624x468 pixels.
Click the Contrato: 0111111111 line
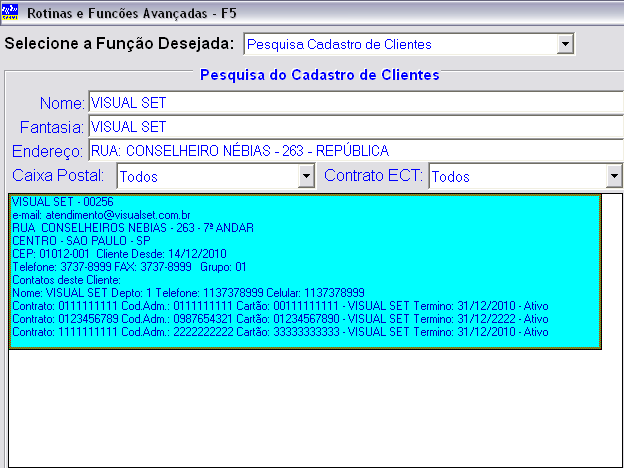[x=280, y=306]
